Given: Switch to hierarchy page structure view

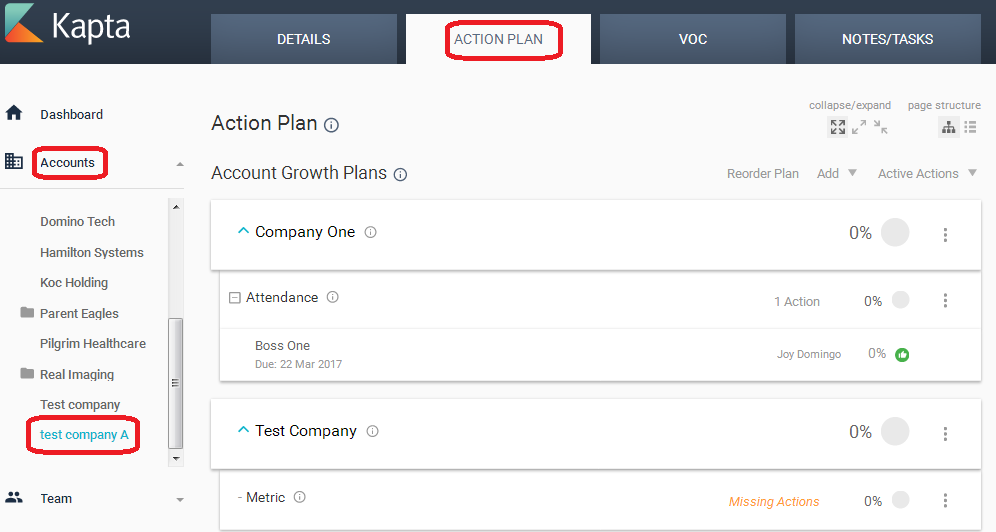Looking at the screenshot, I should 948,127.
